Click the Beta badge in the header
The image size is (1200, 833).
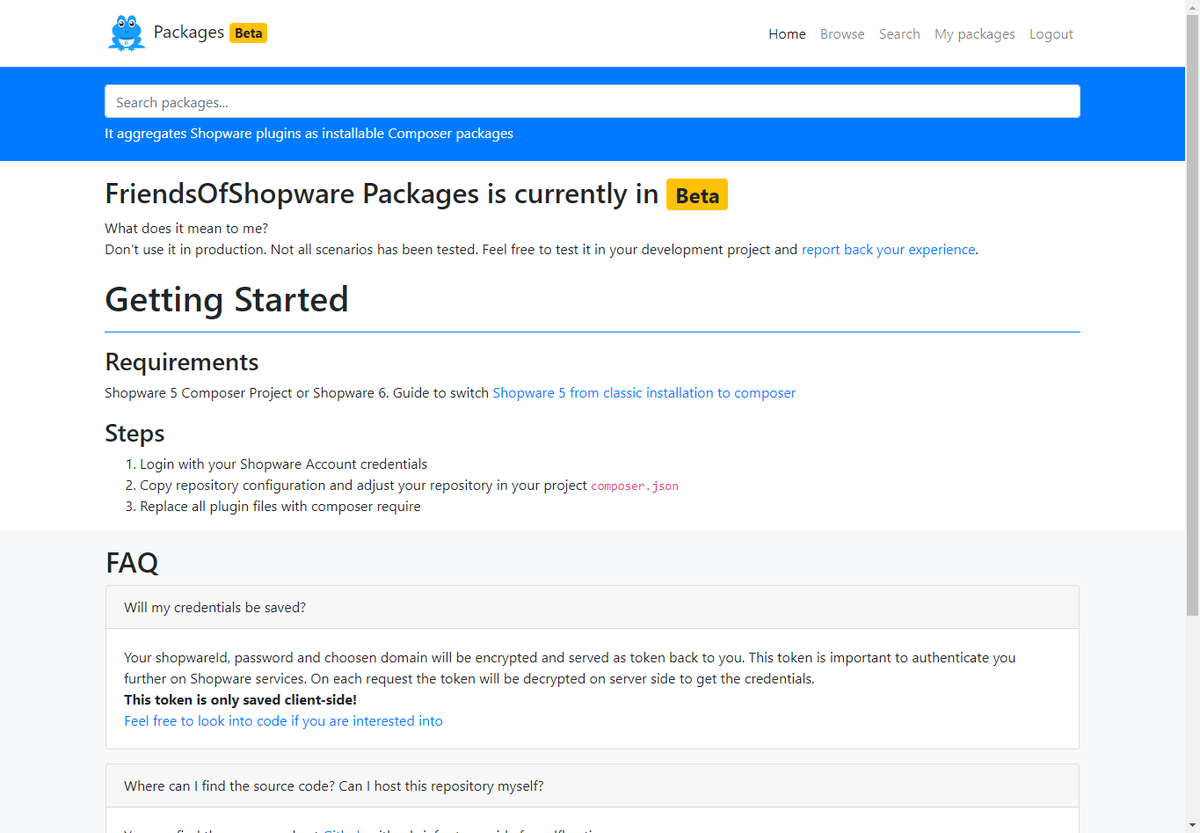248,33
